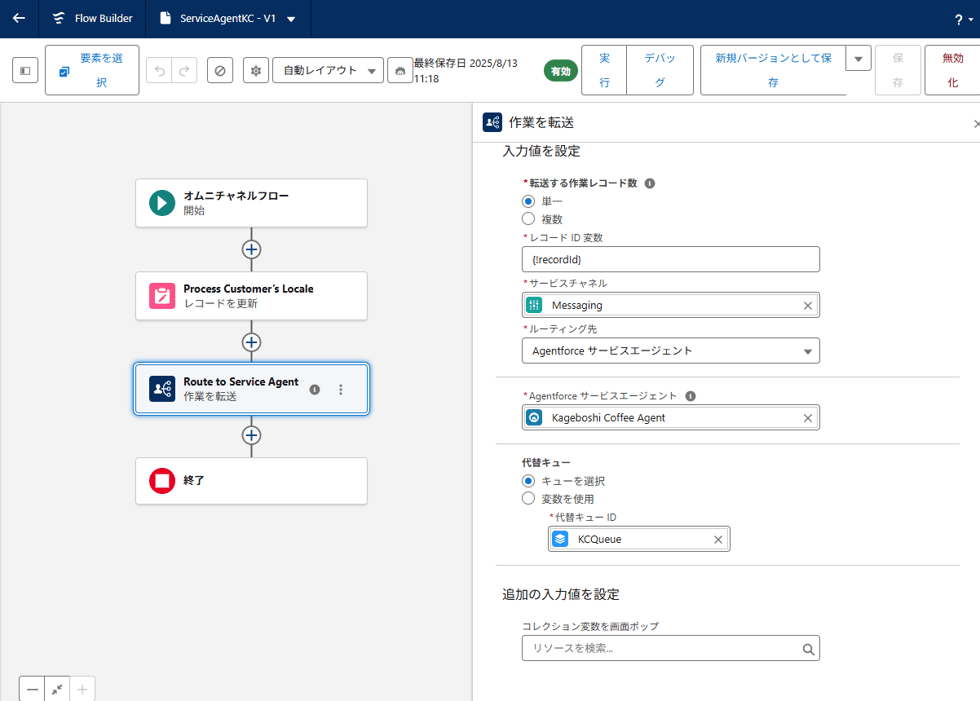Open the ルーティング先 dropdown

pyautogui.click(x=671, y=351)
